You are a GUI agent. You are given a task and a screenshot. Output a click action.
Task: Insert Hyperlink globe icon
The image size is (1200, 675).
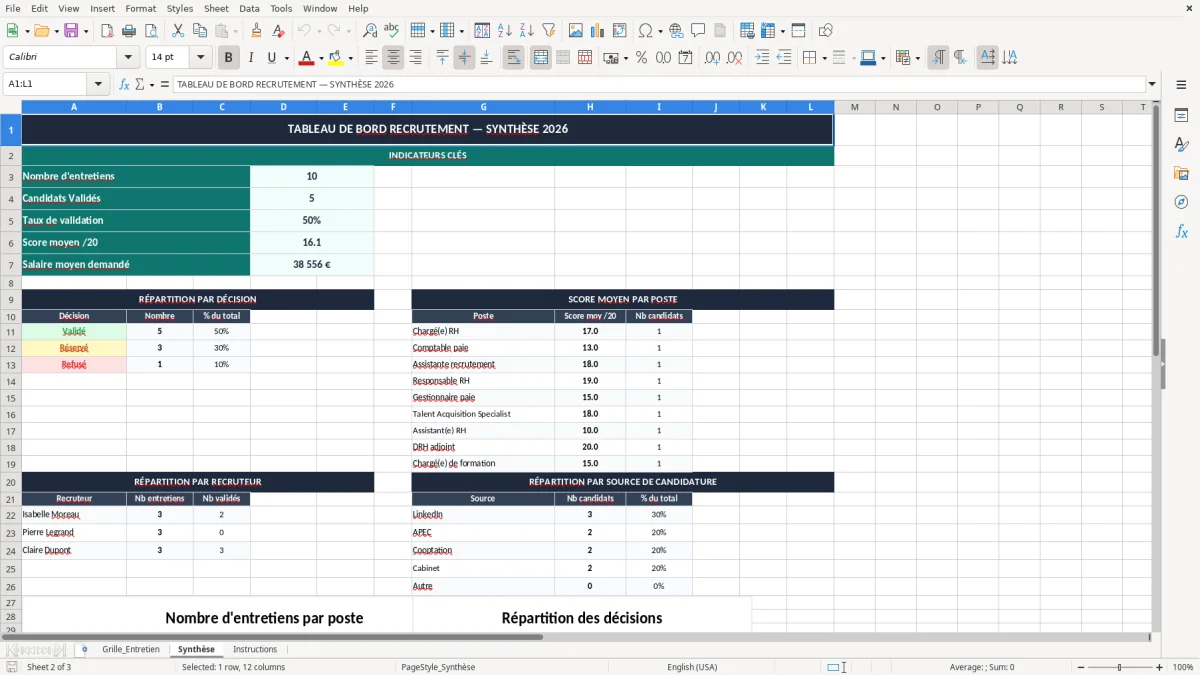pyautogui.click(x=676, y=31)
